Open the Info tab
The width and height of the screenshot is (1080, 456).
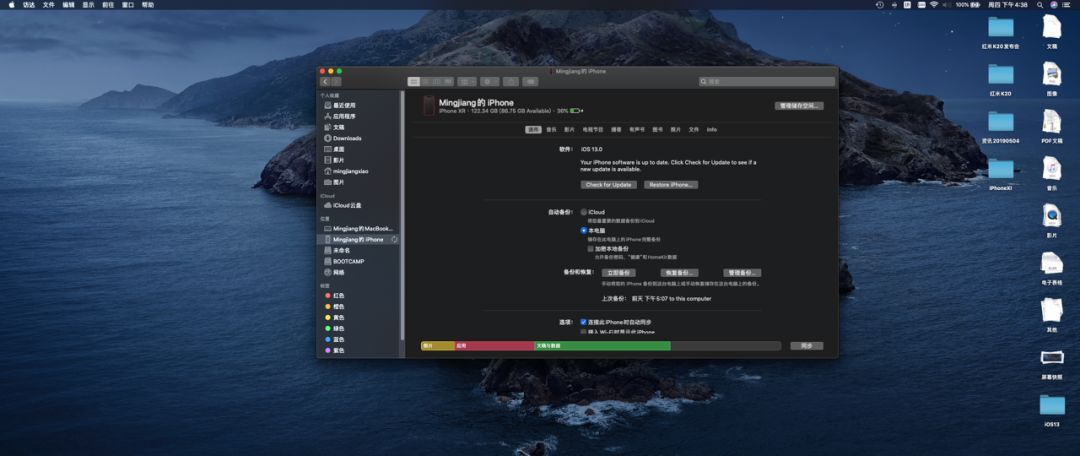[x=711, y=129]
